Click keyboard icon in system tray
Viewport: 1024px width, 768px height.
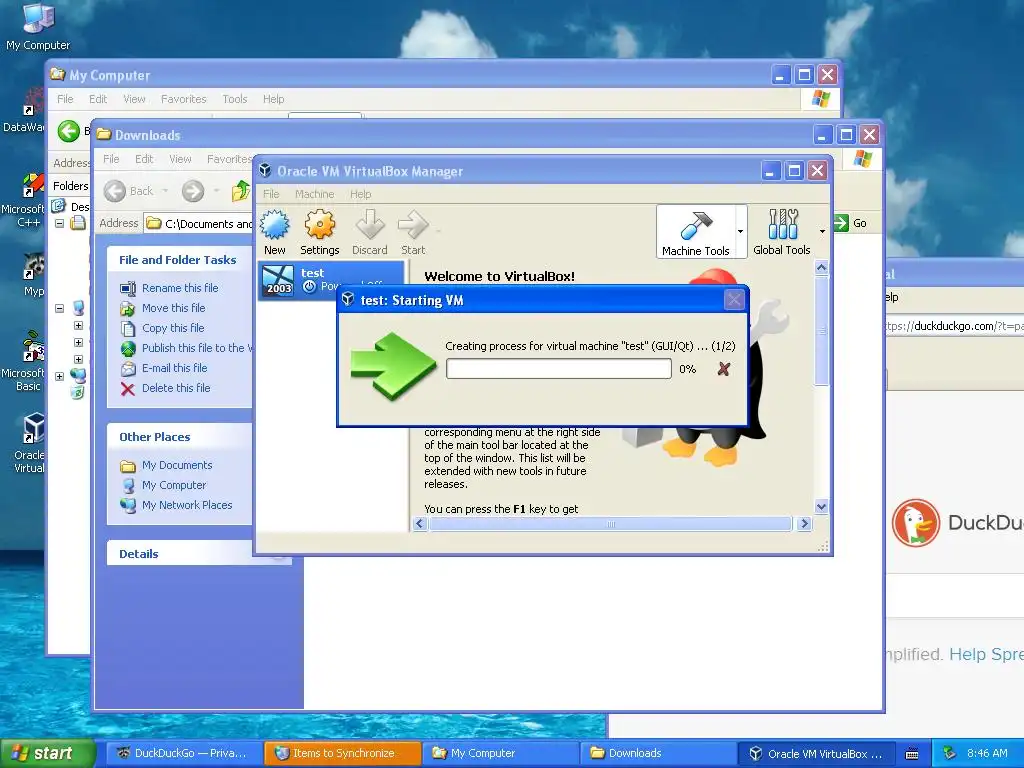[x=912, y=754]
